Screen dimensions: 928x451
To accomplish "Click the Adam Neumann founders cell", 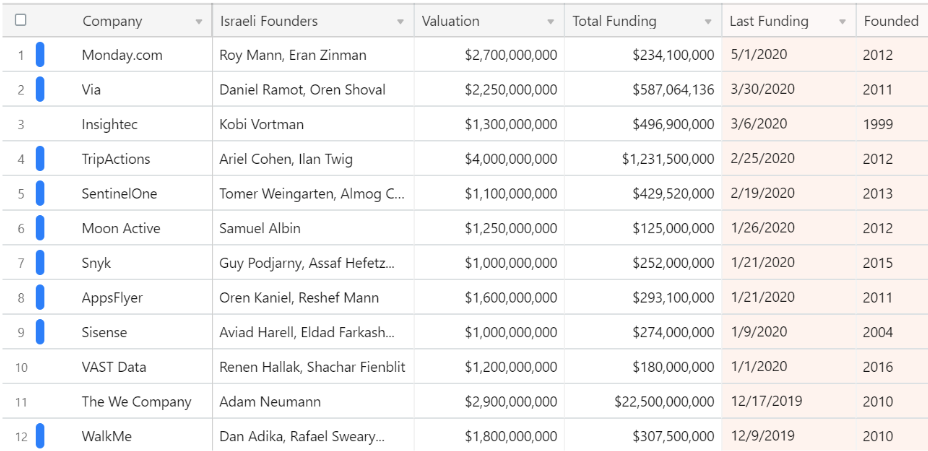I will coord(313,401).
